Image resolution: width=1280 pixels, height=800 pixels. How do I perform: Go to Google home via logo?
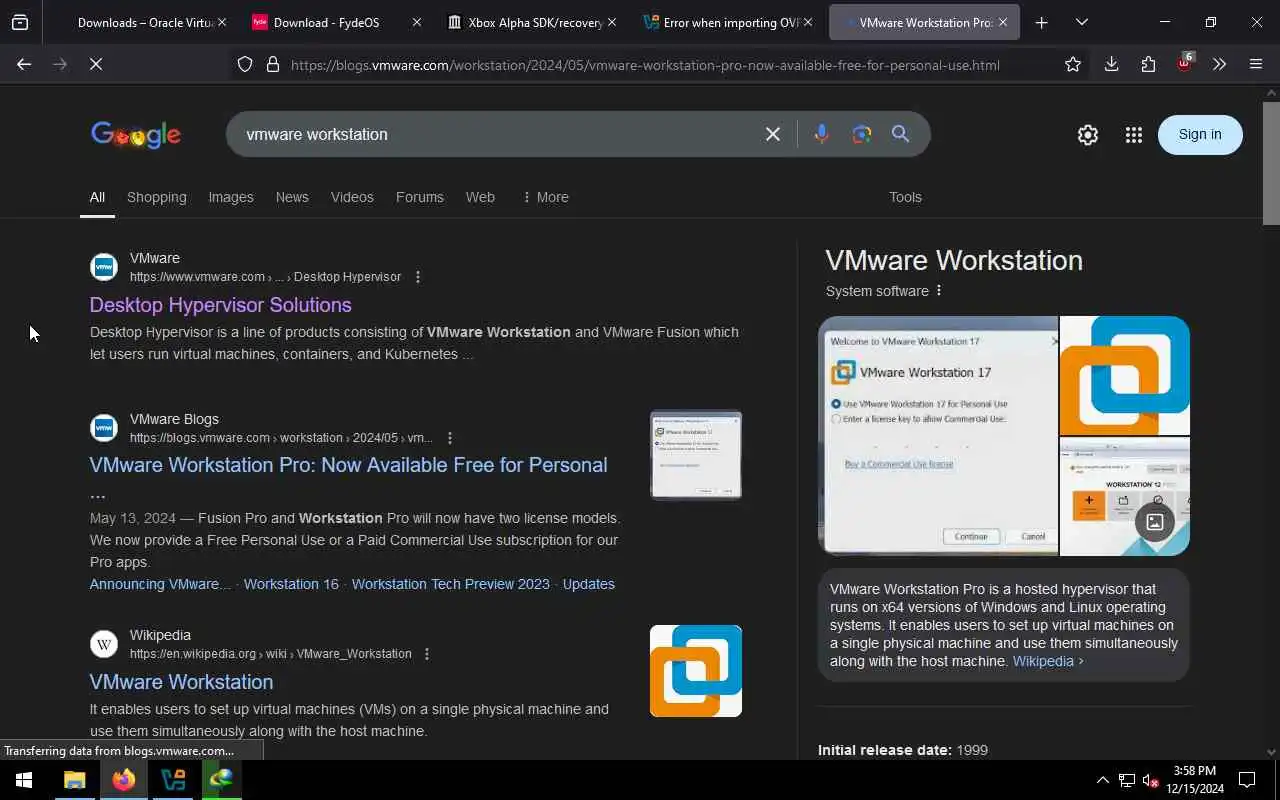pyautogui.click(x=136, y=135)
